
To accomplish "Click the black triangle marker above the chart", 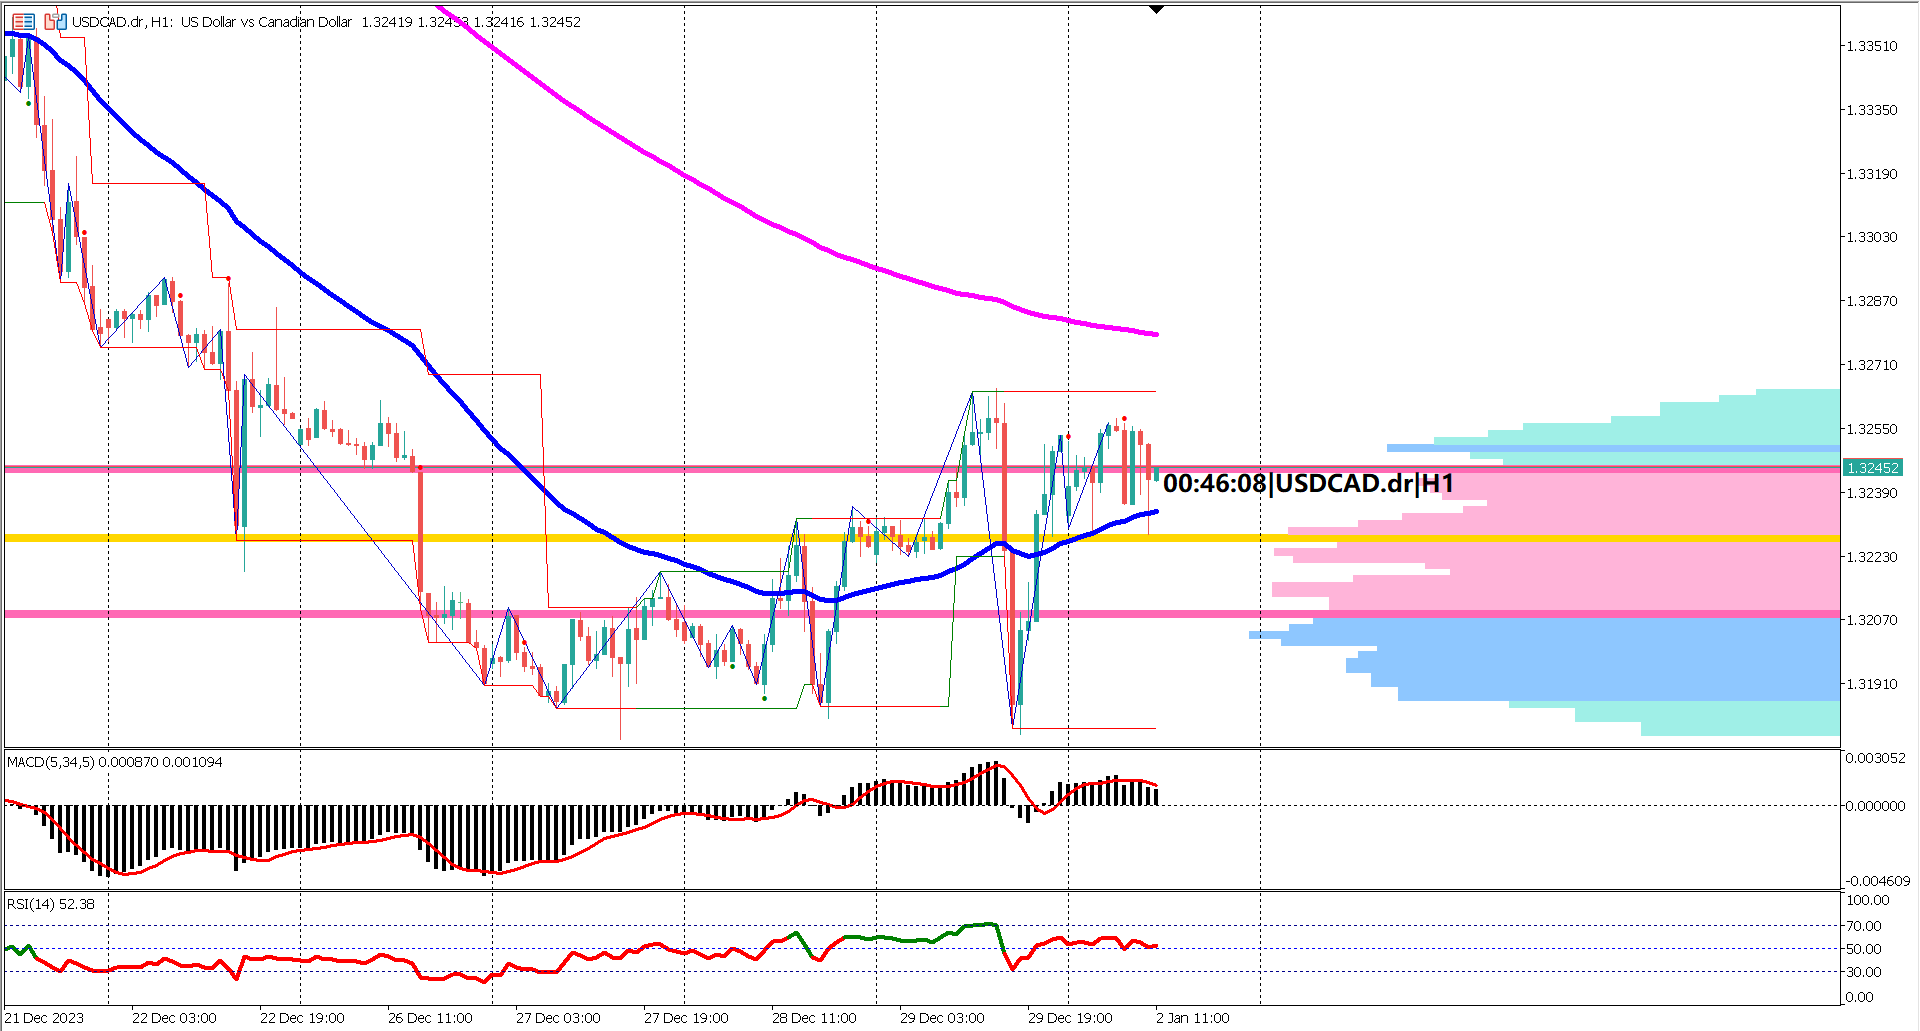I will tap(1157, 8).
